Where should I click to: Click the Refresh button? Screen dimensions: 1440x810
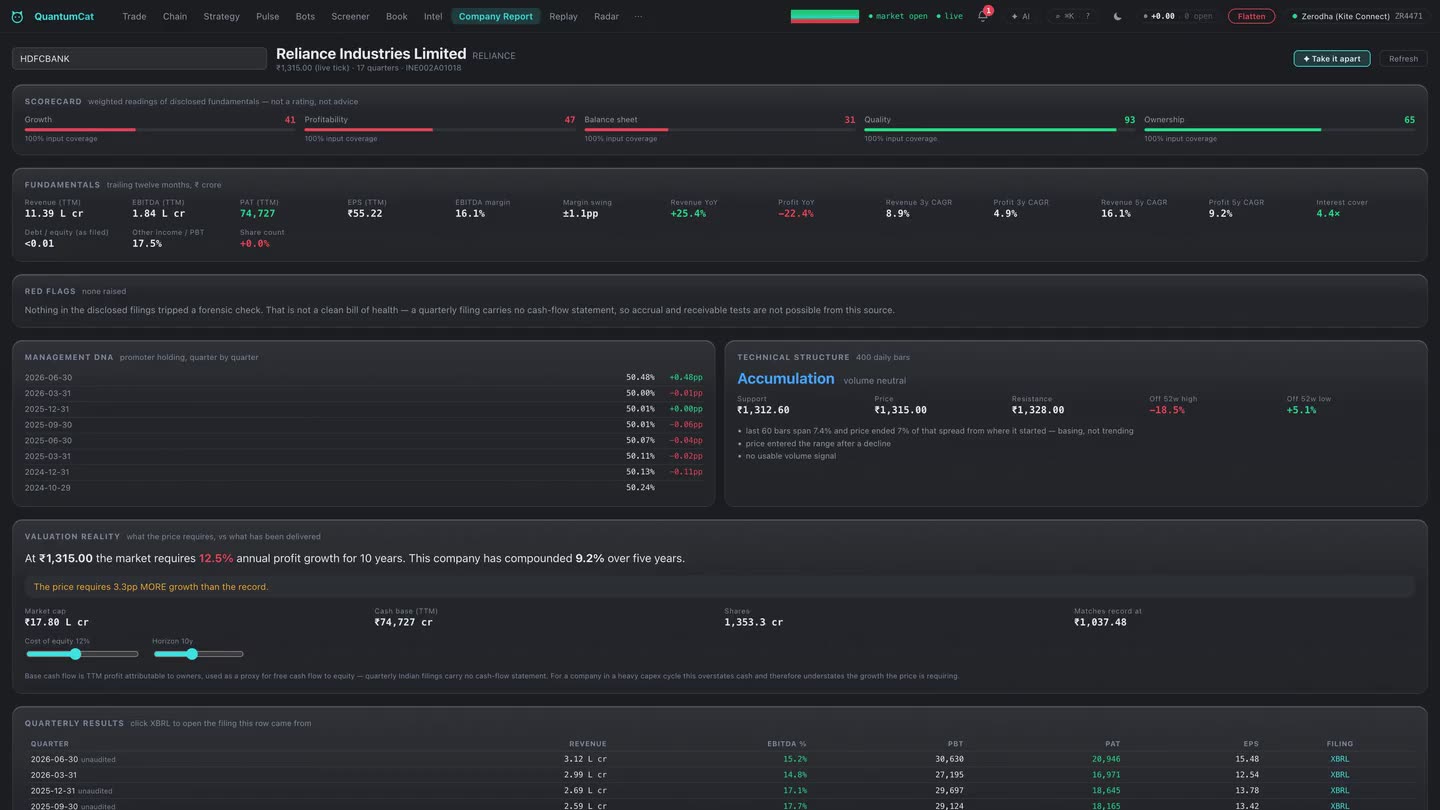point(1403,59)
